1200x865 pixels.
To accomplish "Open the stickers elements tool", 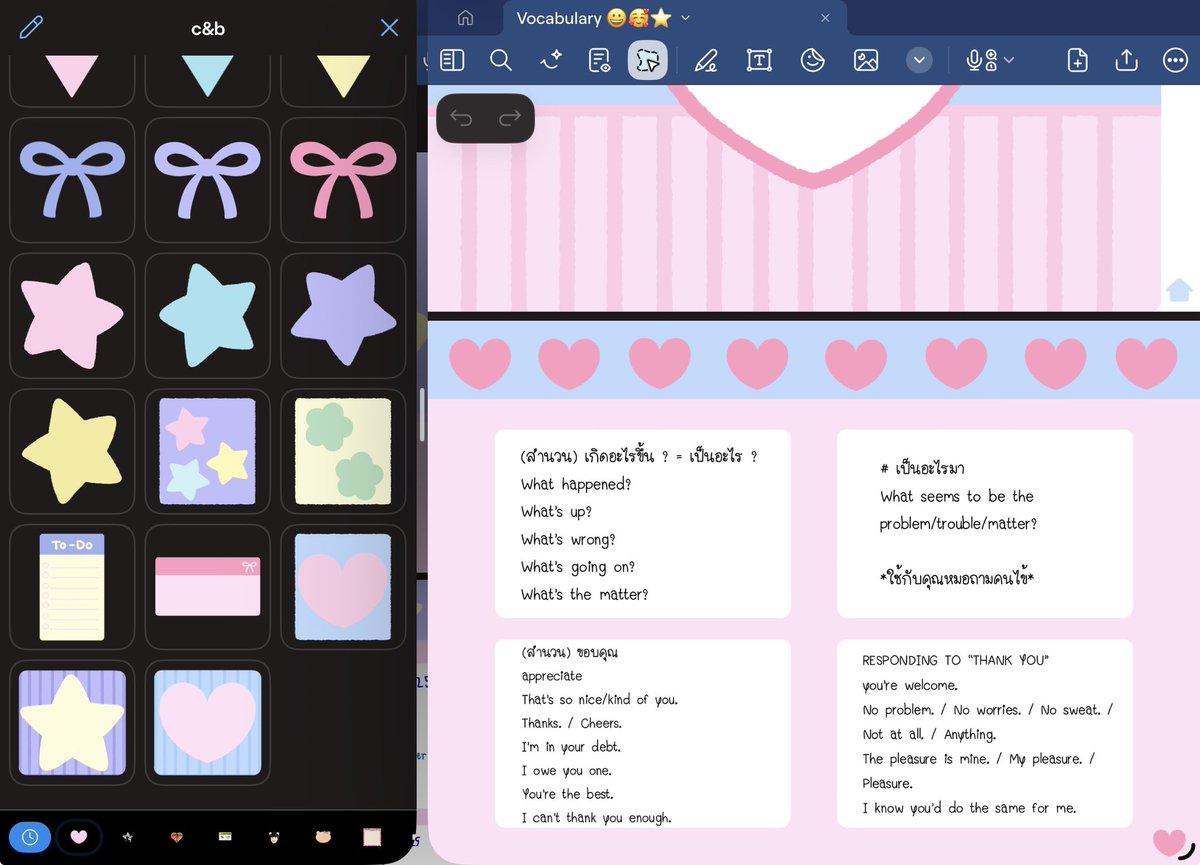I will tap(812, 61).
